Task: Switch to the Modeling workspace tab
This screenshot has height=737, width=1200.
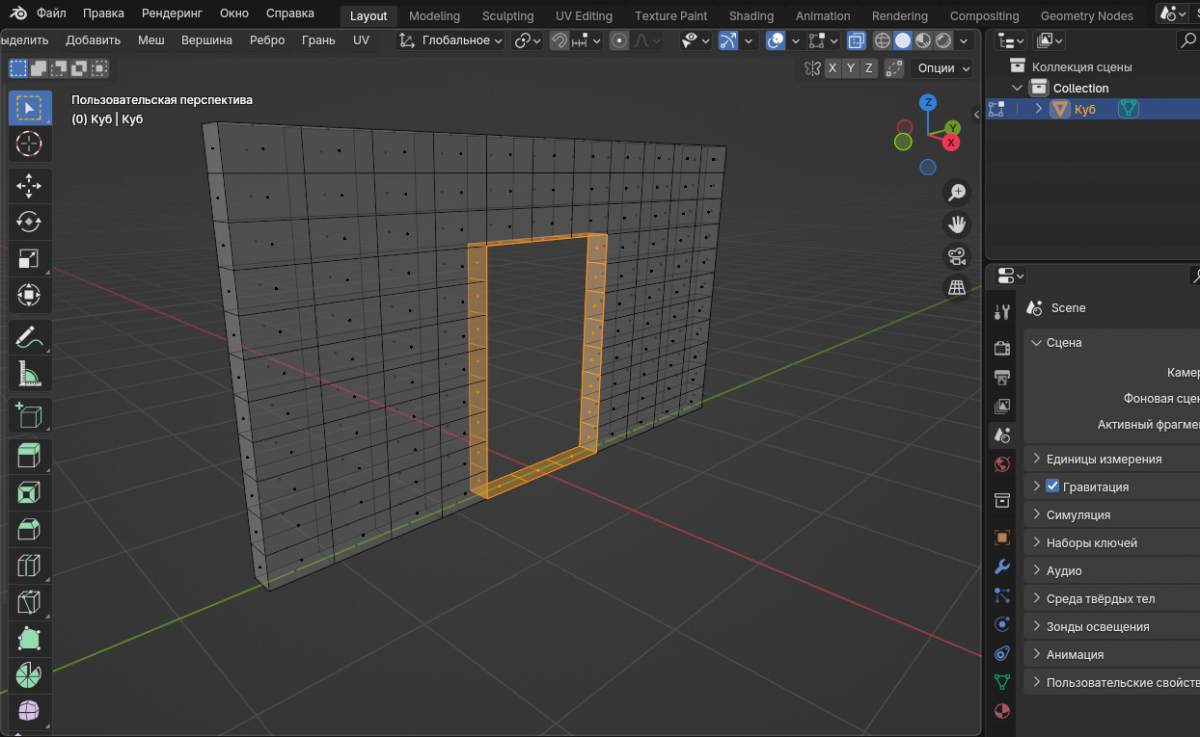Action: [434, 16]
